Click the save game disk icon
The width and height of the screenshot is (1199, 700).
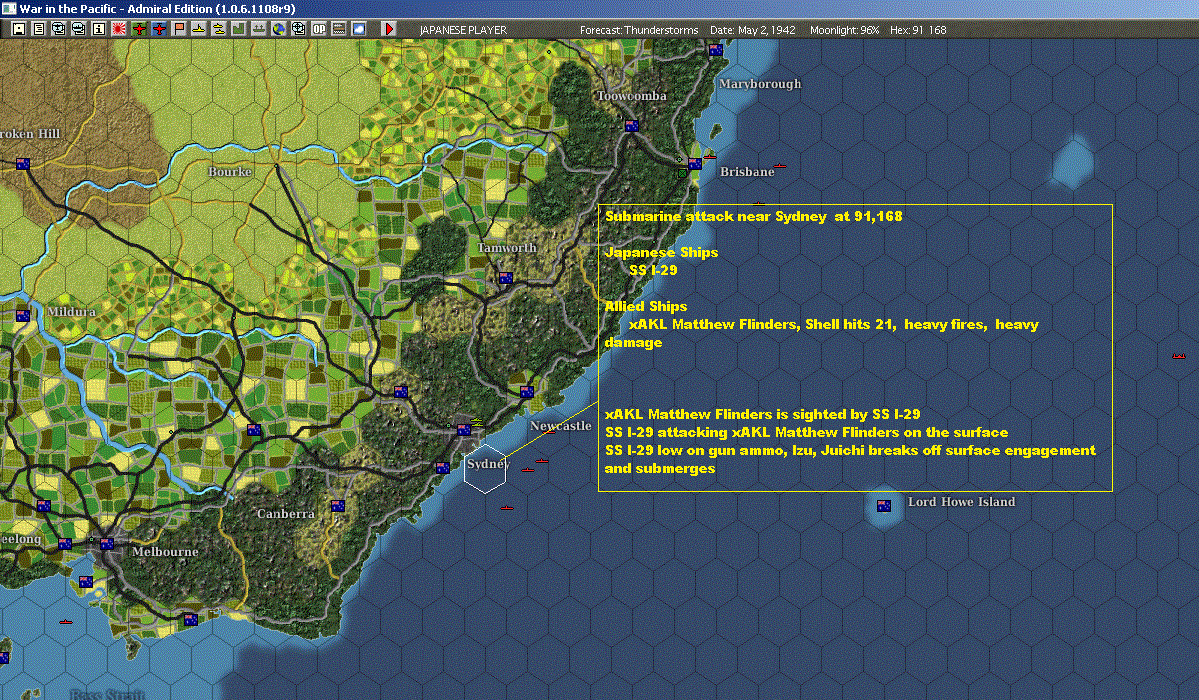tap(19, 29)
